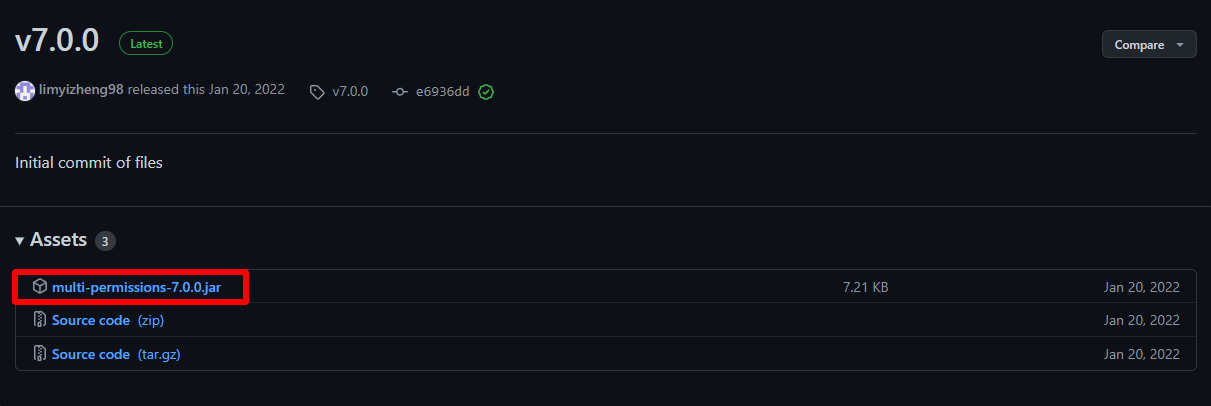The width and height of the screenshot is (1211, 406).
Task: Download multi-permissions-7.0.0.jar
Action: click(135, 287)
